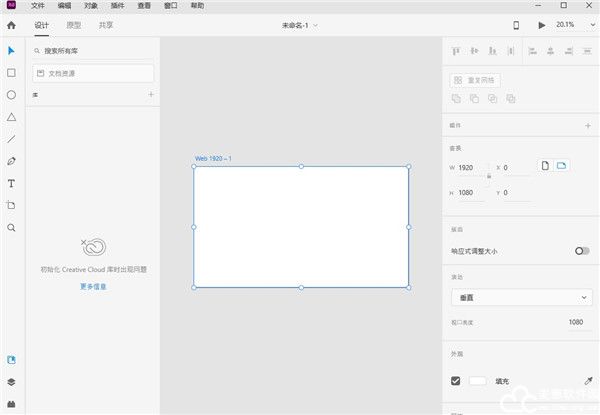Switch to the 原型 tab
600x415 pixels.
coord(74,24)
